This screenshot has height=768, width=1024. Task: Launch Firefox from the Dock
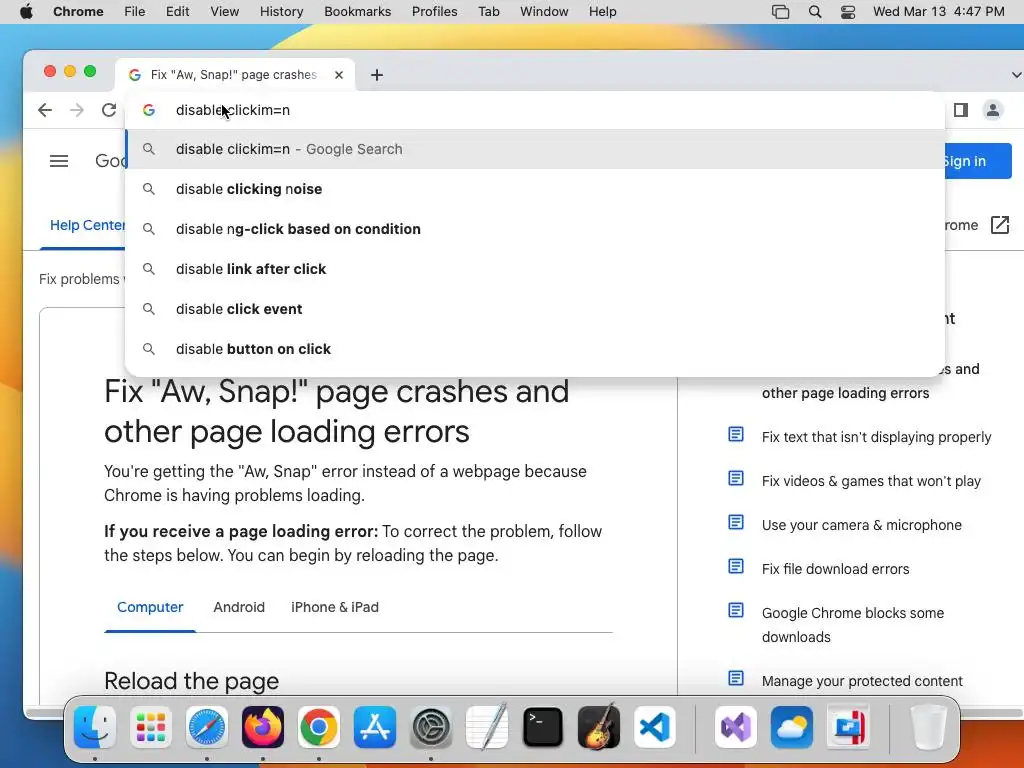pos(263,727)
